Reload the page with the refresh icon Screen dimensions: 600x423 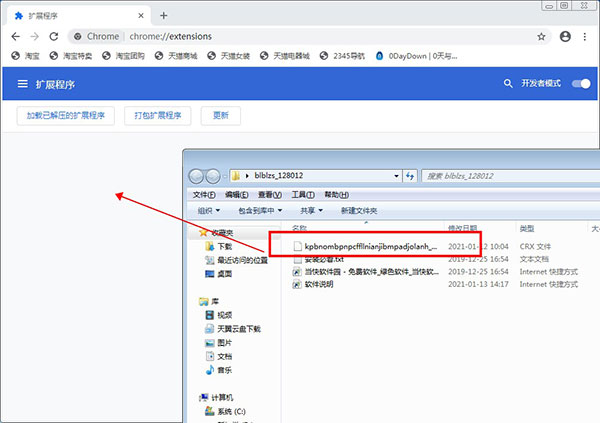[57, 35]
